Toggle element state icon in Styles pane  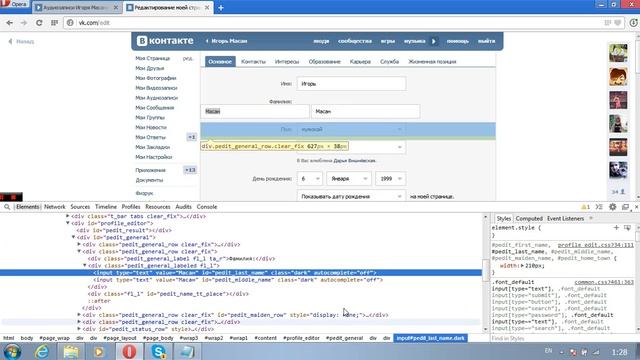coord(627,227)
